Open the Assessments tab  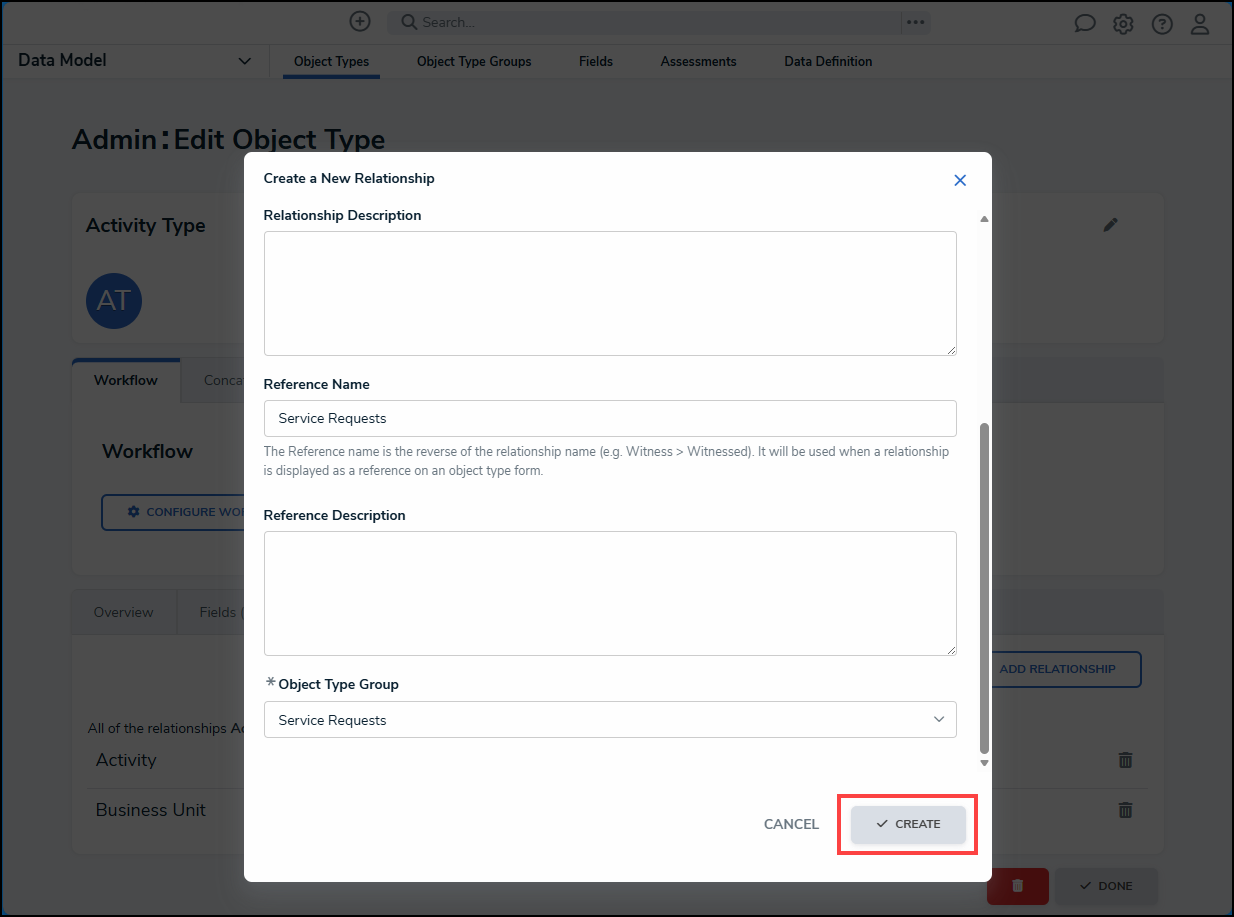click(698, 61)
